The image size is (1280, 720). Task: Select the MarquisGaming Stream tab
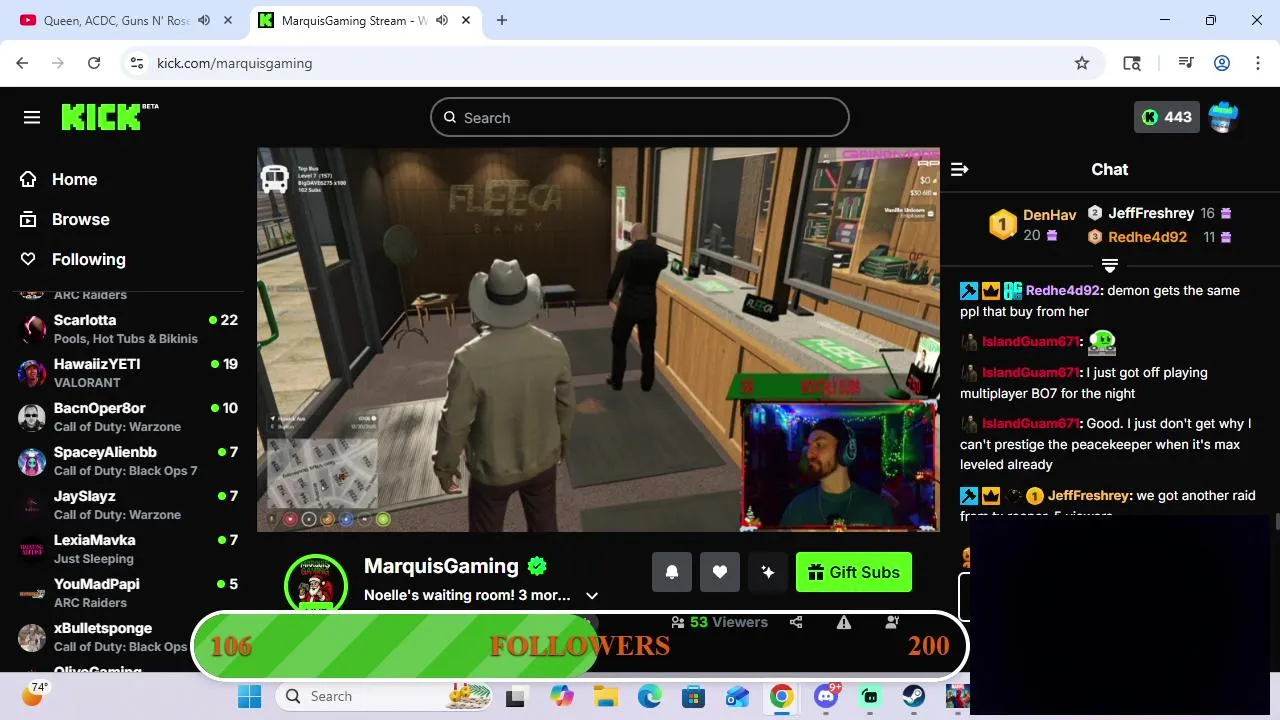point(365,20)
